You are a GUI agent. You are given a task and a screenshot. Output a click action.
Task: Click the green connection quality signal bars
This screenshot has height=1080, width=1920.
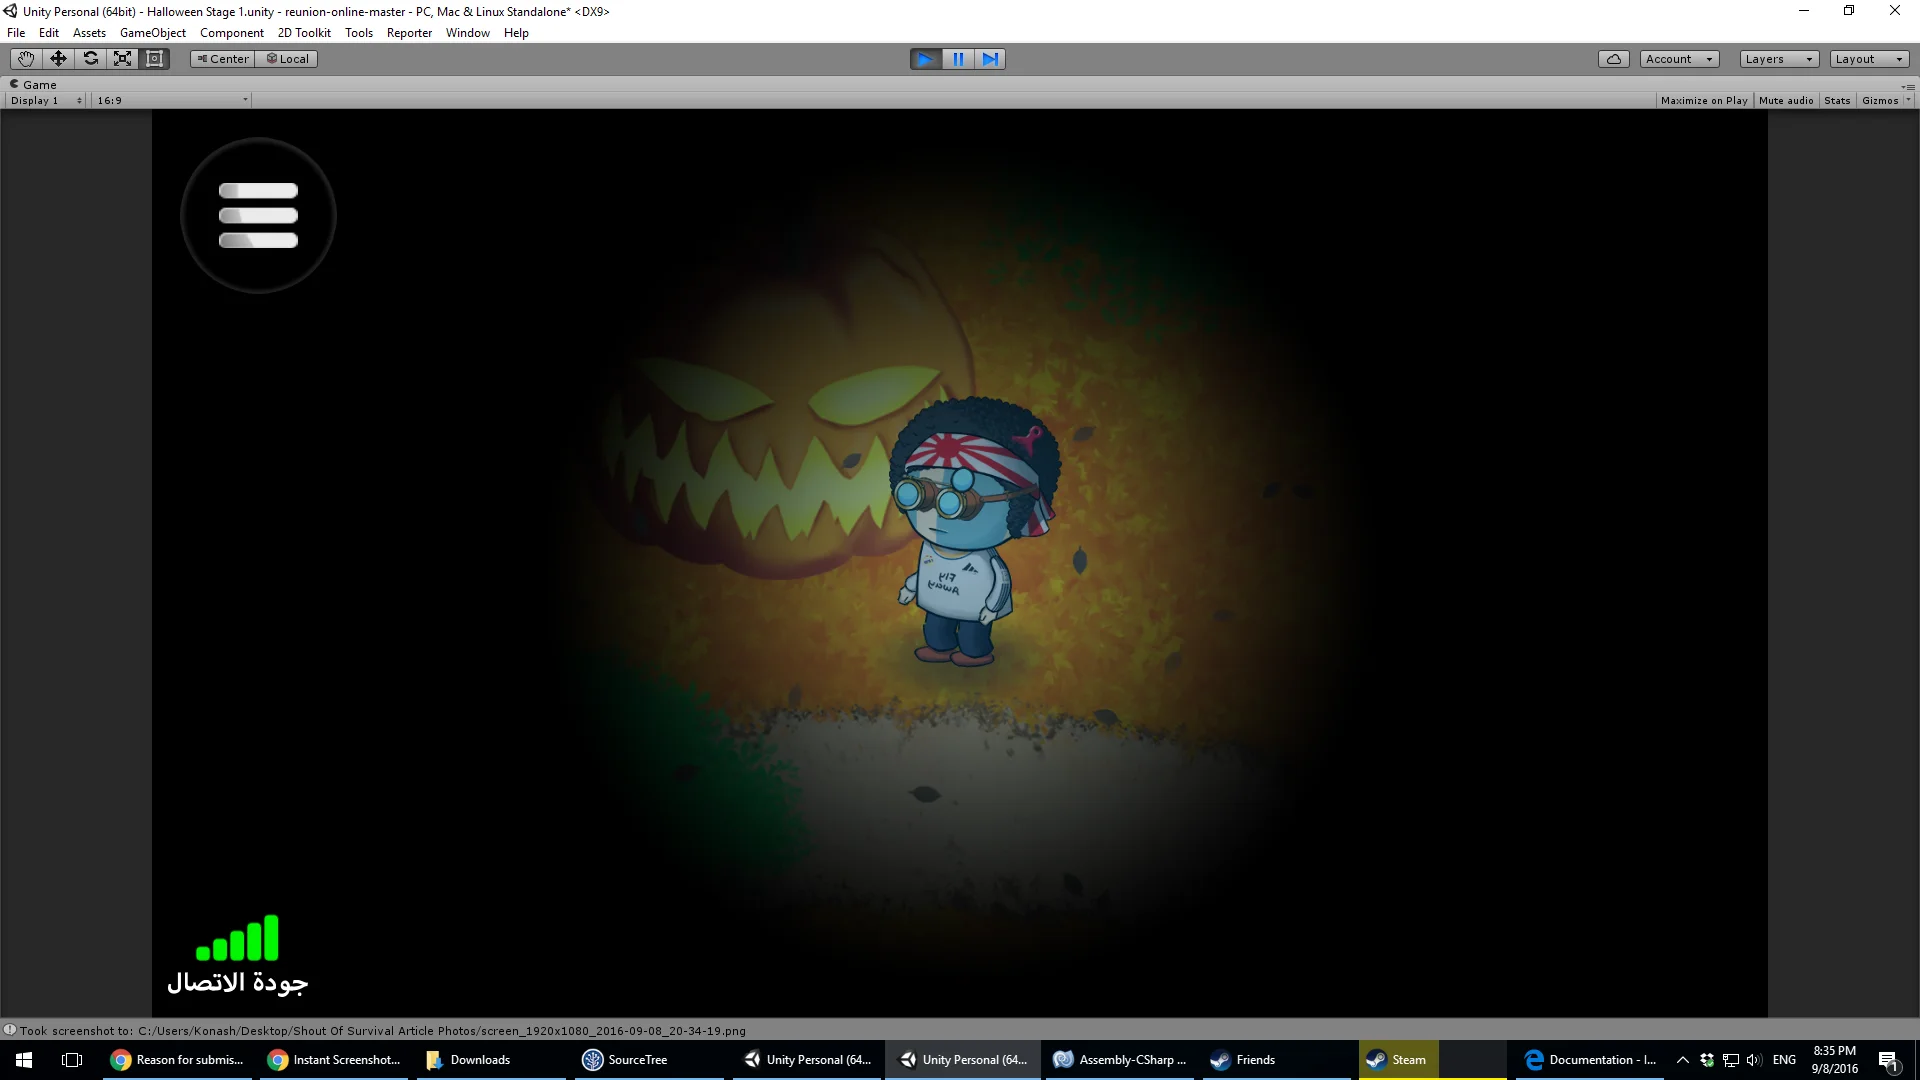tap(238, 937)
